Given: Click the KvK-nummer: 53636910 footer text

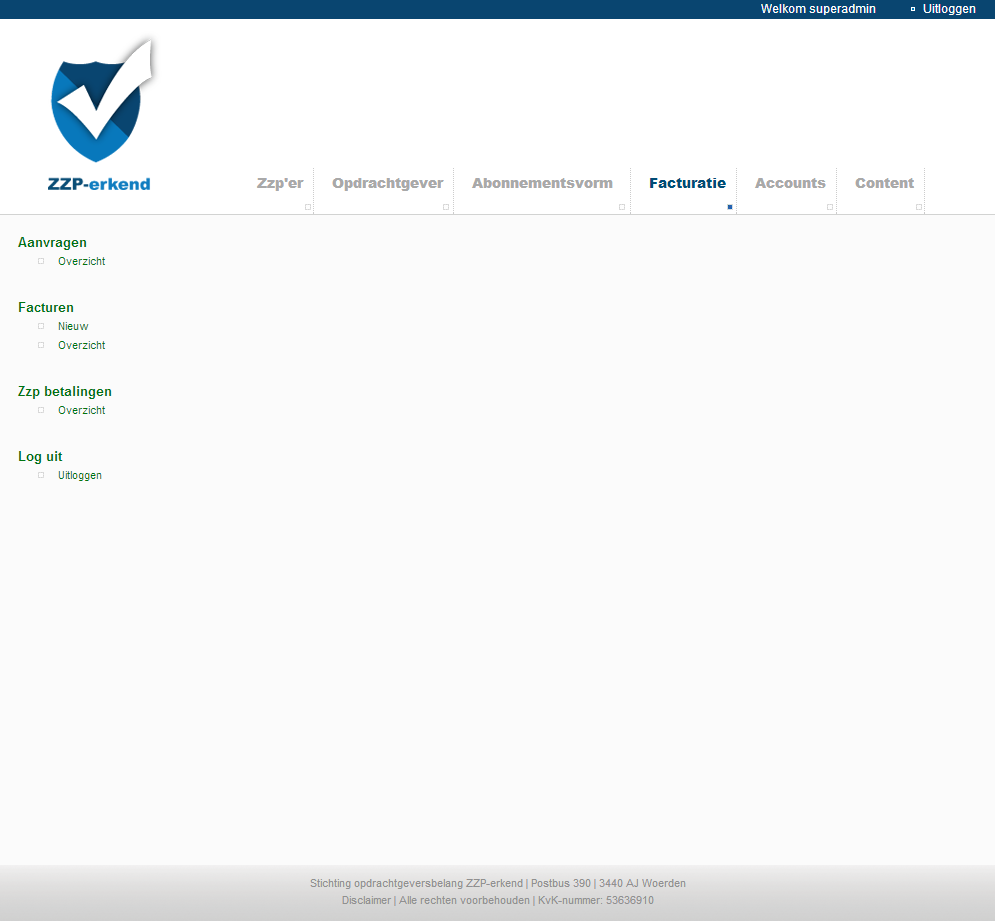Looking at the screenshot, I should tap(596, 901).
